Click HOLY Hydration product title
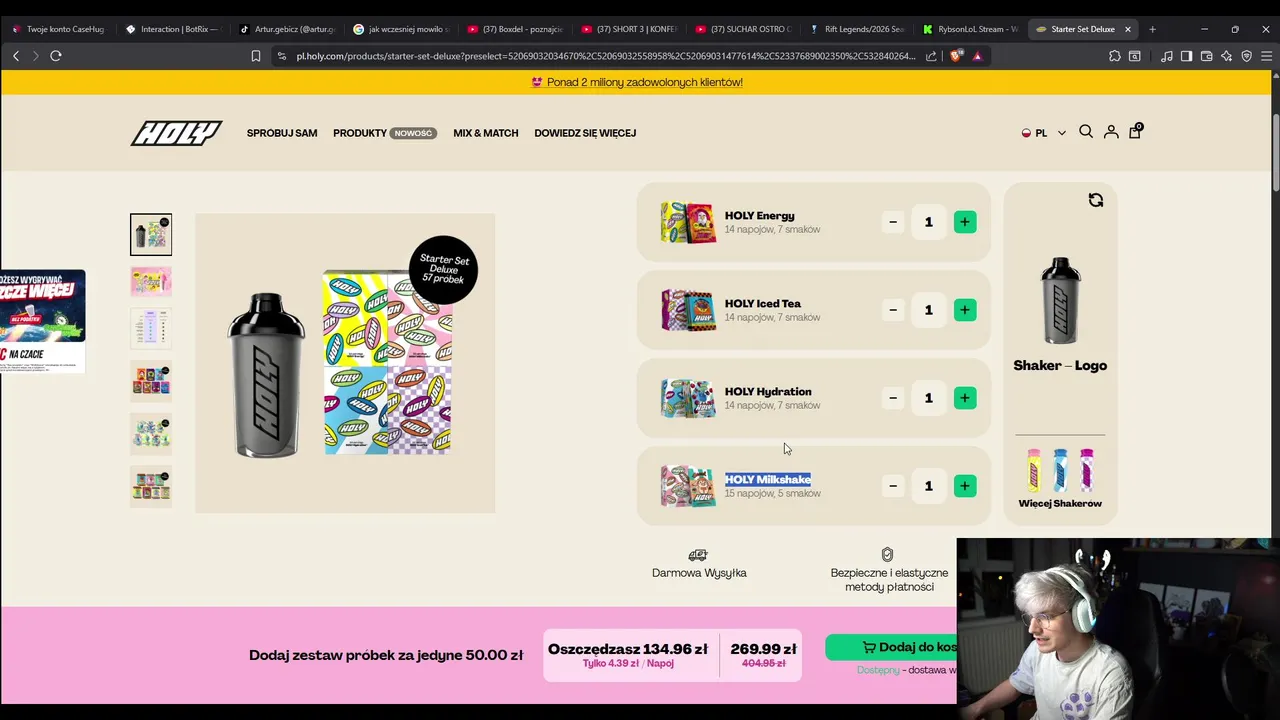Viewport: 1280px width, 720px height. point(768,392)
